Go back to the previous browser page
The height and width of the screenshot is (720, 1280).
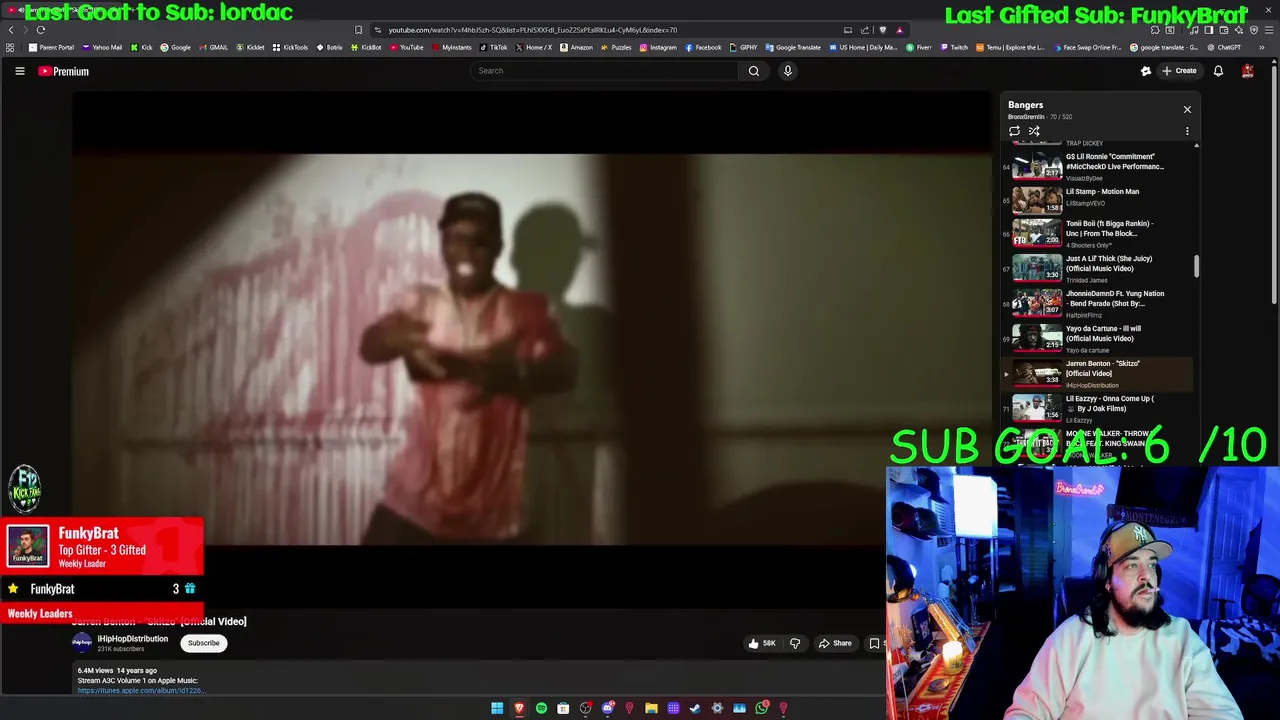coord(11,30)
